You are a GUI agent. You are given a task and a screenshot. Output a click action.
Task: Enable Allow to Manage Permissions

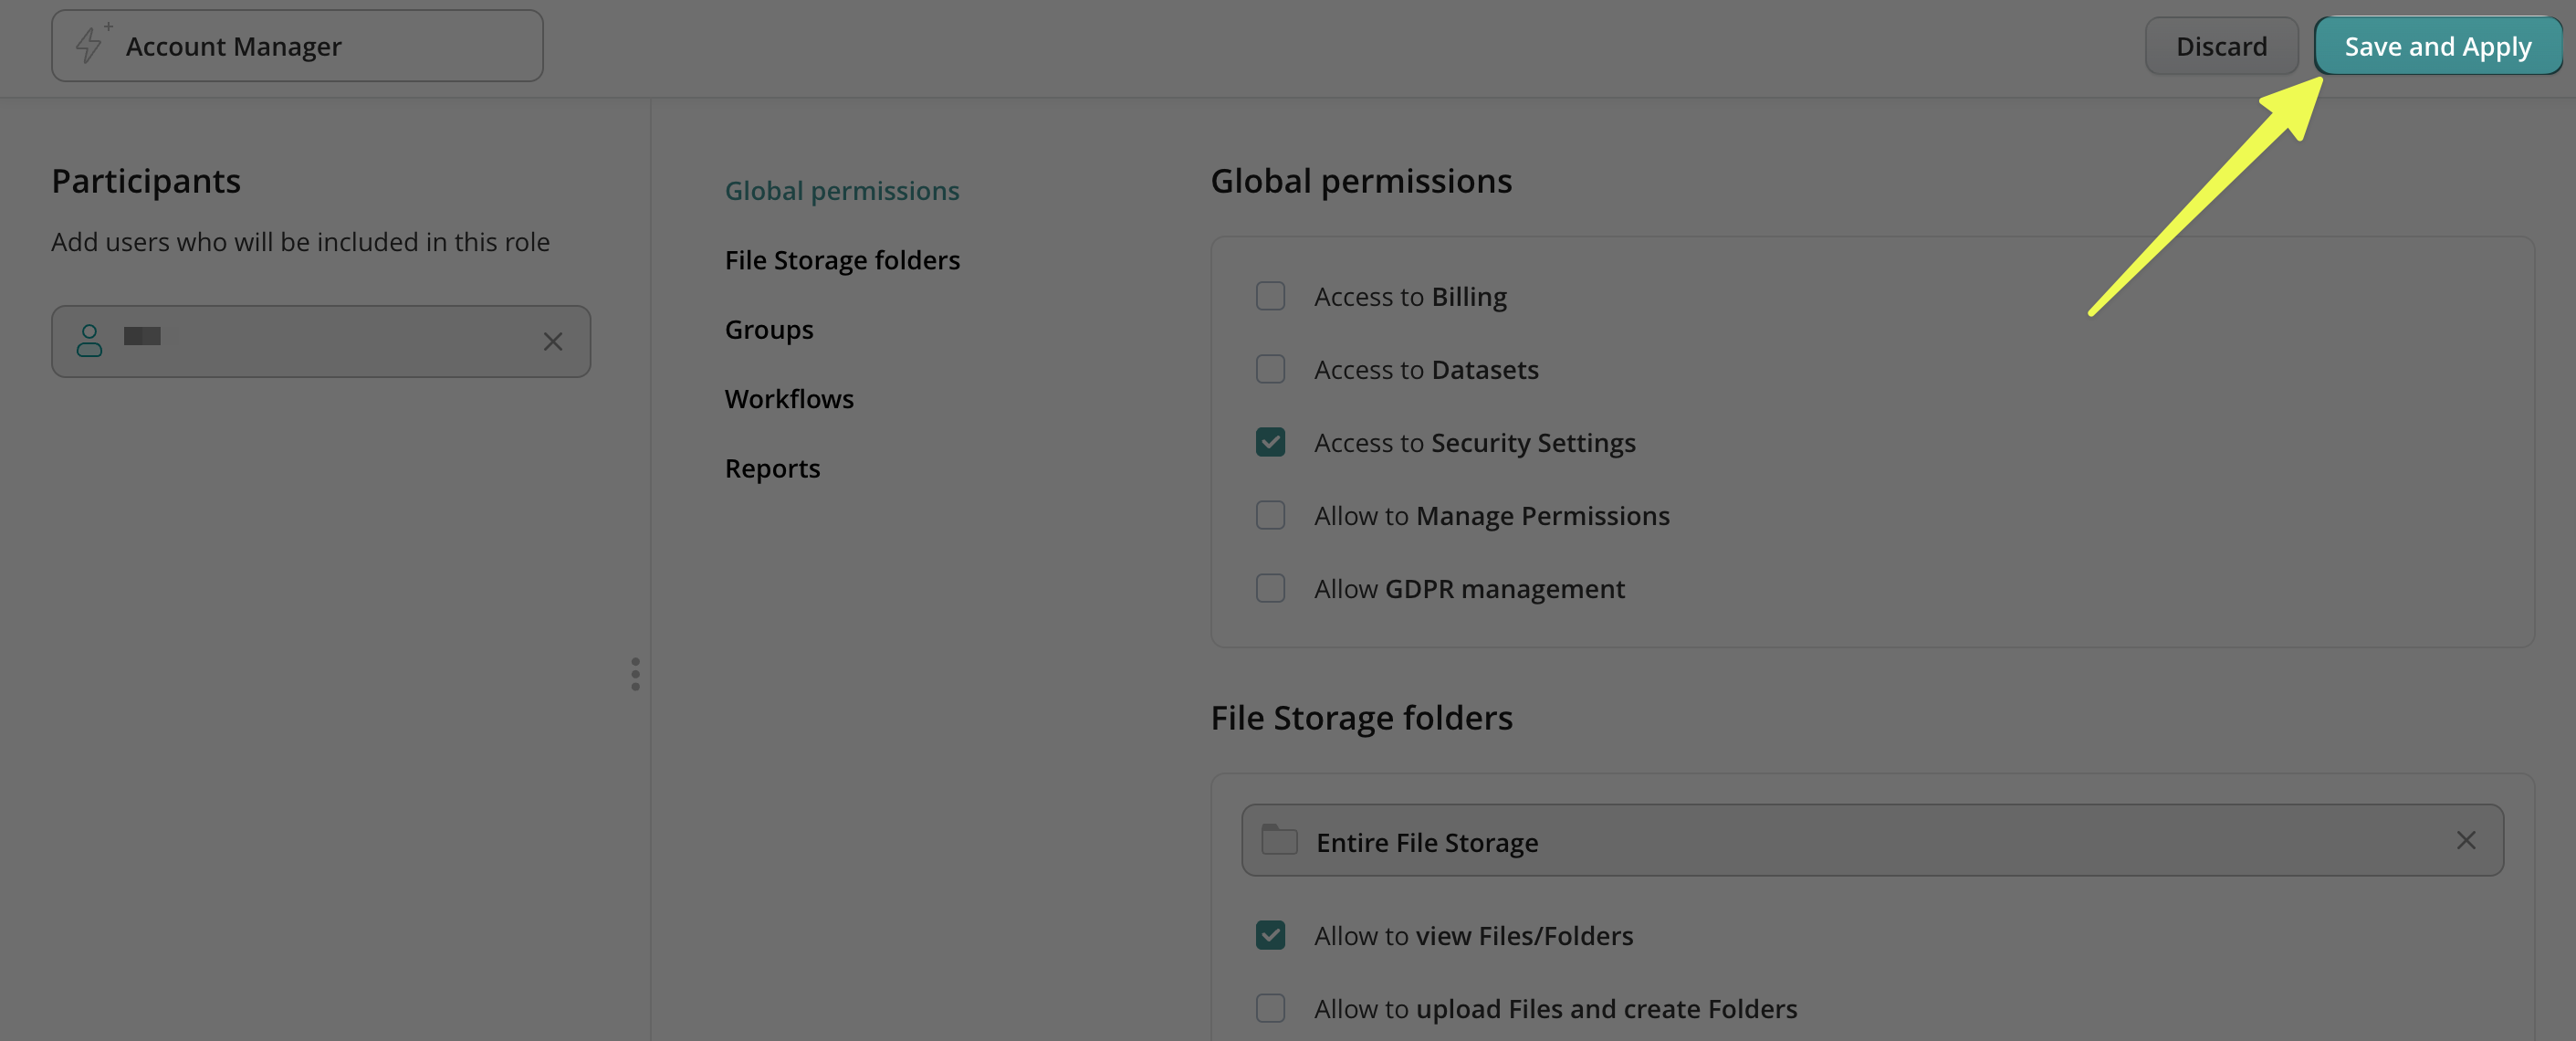tap(1270, 515)
